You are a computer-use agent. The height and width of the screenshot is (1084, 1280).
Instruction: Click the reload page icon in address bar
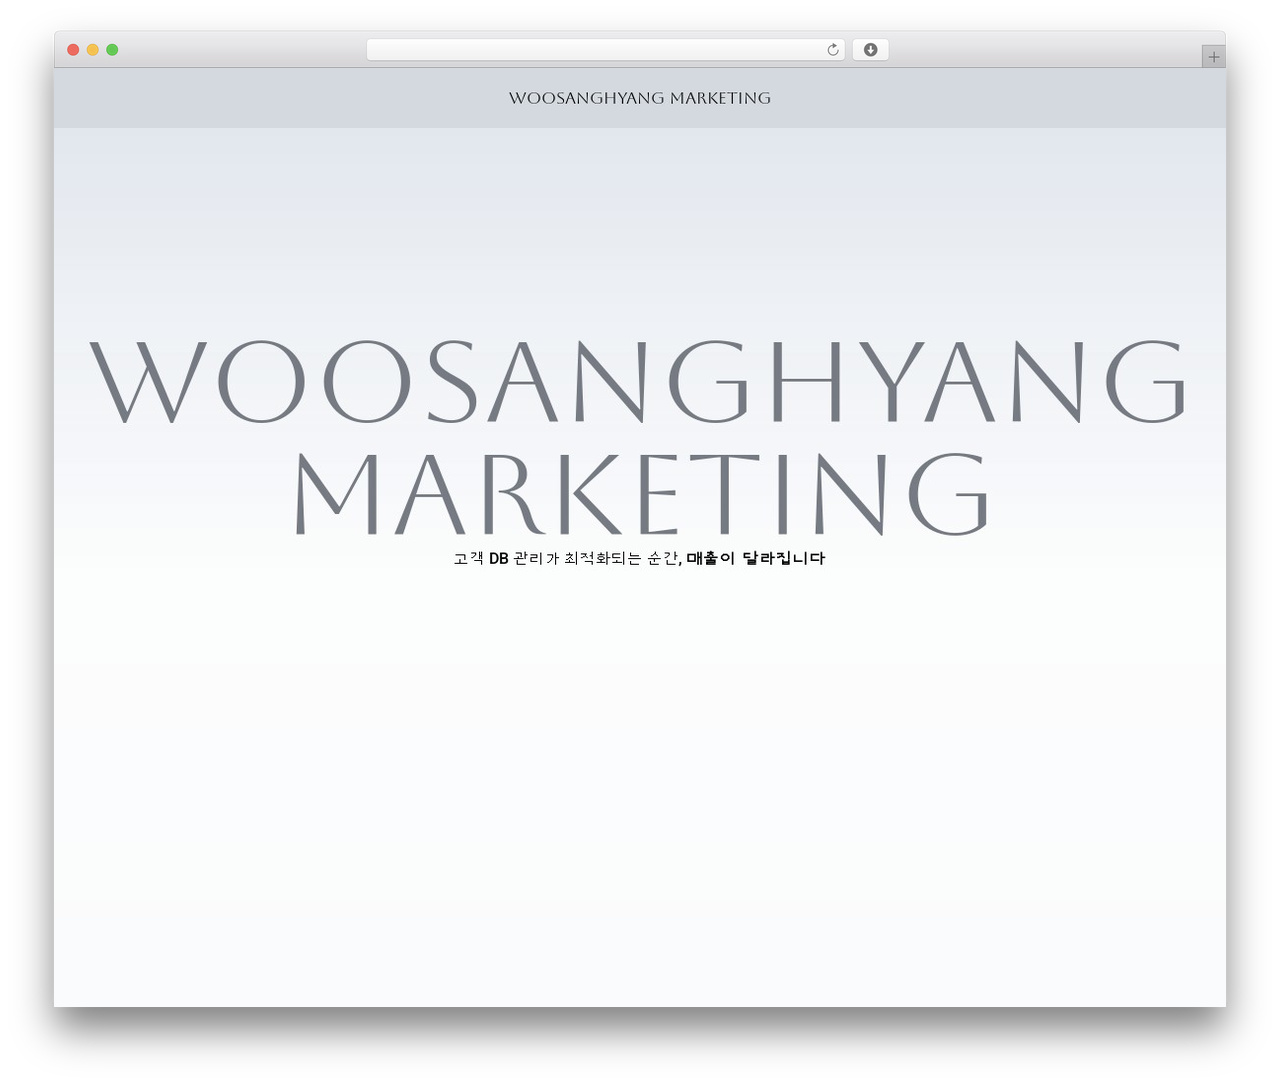pos(832,50)
